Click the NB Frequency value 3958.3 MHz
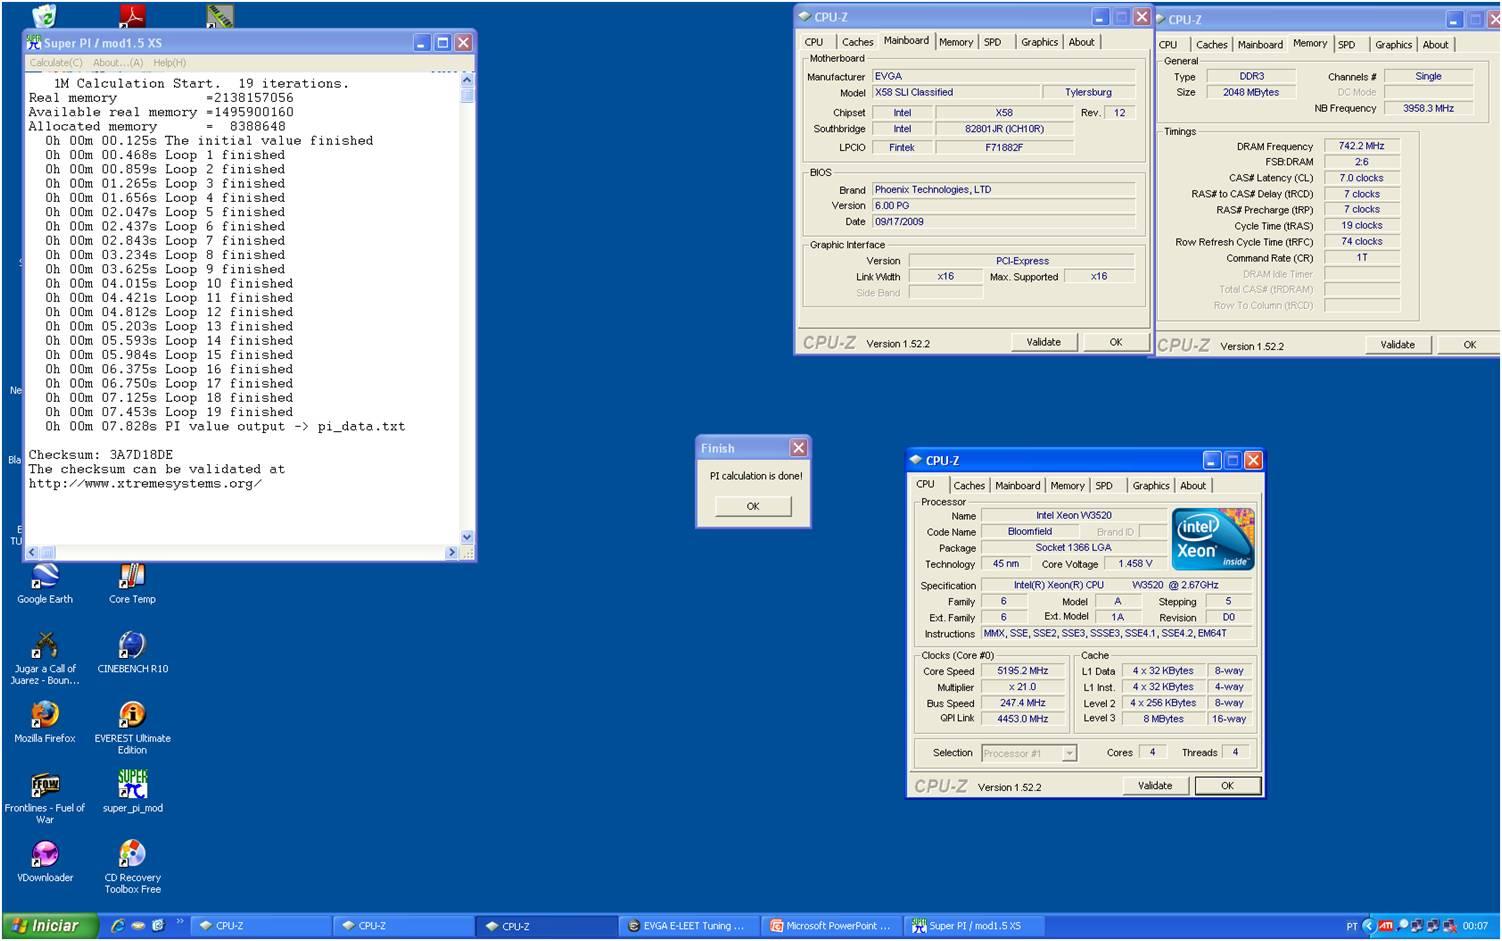 [1428, 108]
